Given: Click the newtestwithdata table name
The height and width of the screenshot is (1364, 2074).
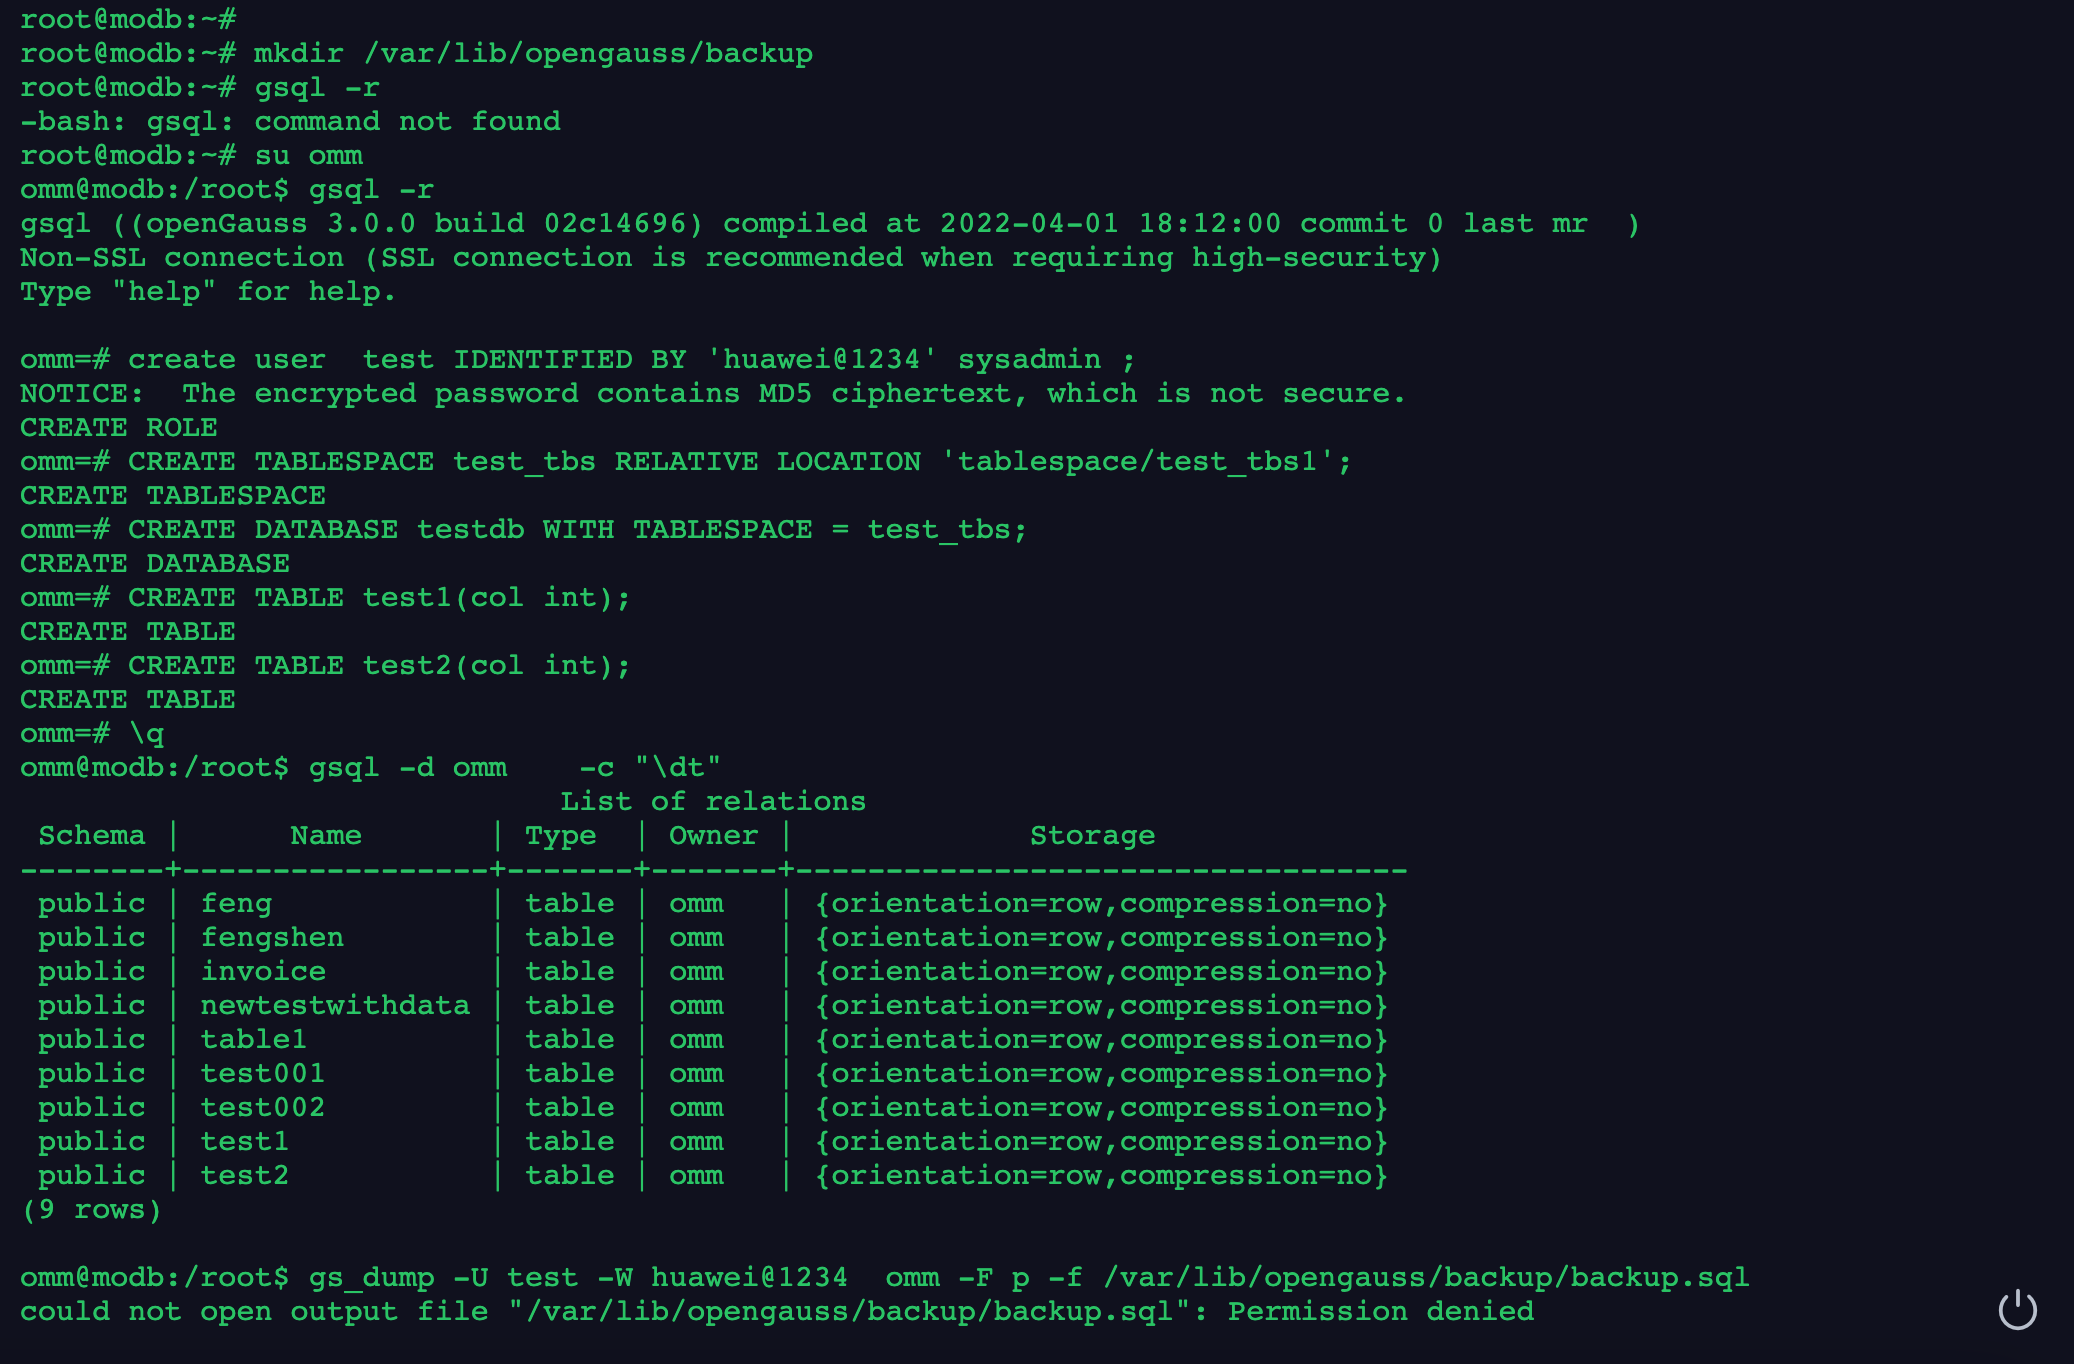Looking at the screenshot, I should [x=334, y=1005].
